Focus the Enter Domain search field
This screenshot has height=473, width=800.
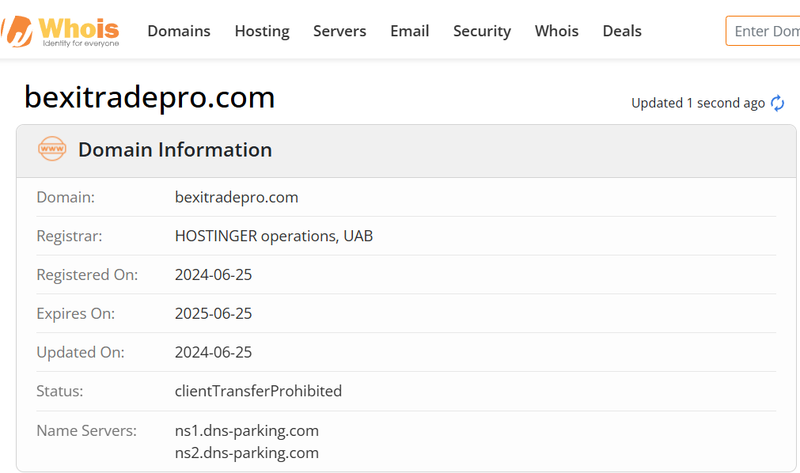(763, 31)
